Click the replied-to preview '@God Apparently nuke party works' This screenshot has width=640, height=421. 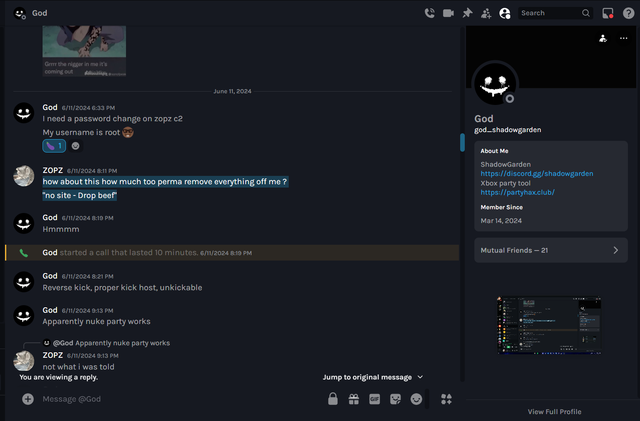111,343
